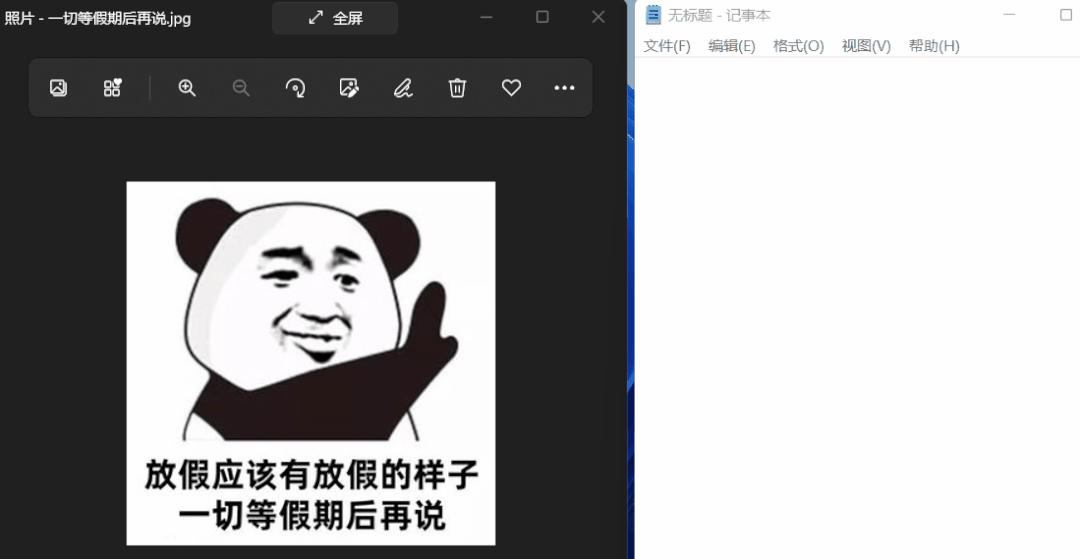Minimize the Photos window
This screenshot has width=1080, height=559.
(x=486, y=17)
